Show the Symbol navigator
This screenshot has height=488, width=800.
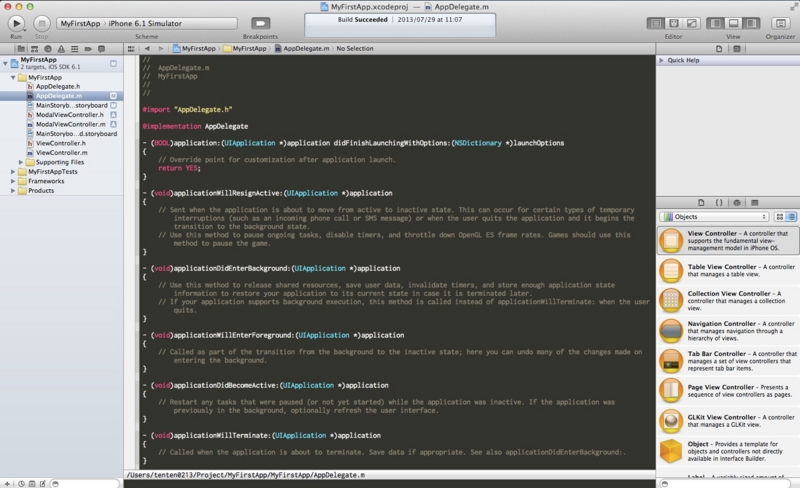[x=34, y=48]
